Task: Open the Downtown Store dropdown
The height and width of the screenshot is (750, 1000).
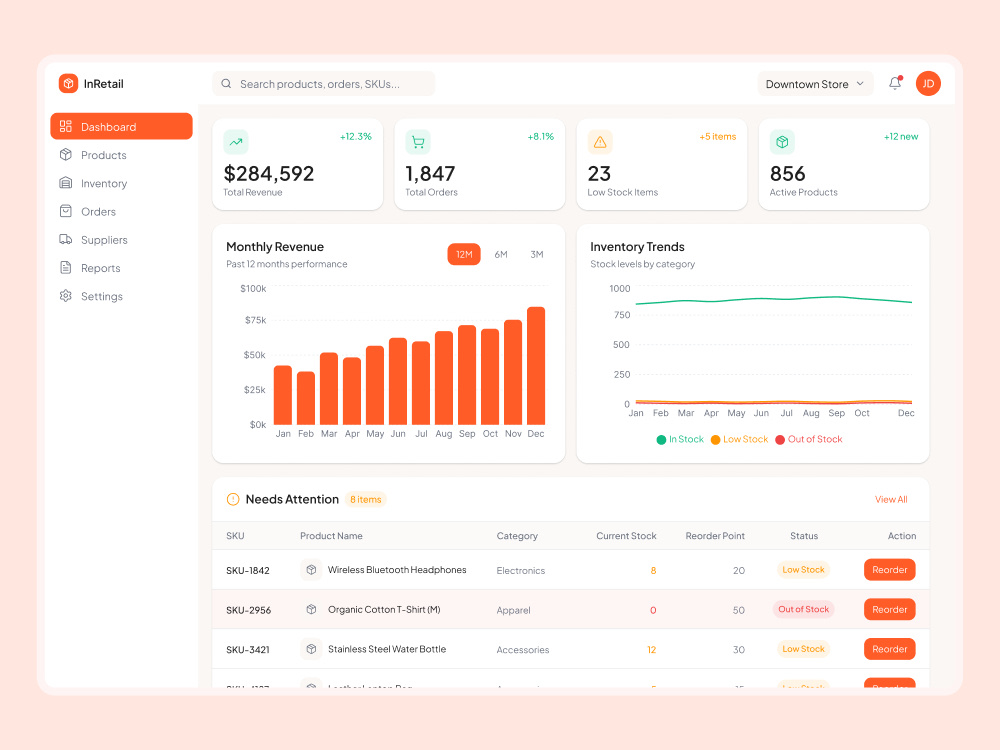Action: click(x=815, y=84)
